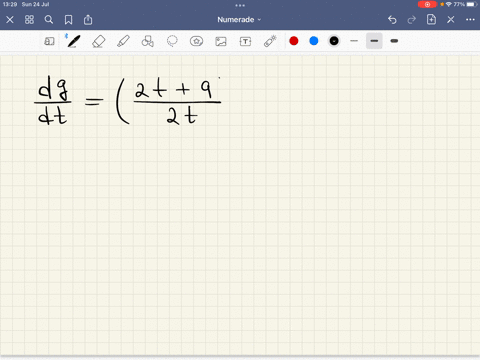Image resolution: width=480 pixels, height=360 pixels.
Task: Select the Shapes tool
Action: pyautogui.click(x=148, y=41)
